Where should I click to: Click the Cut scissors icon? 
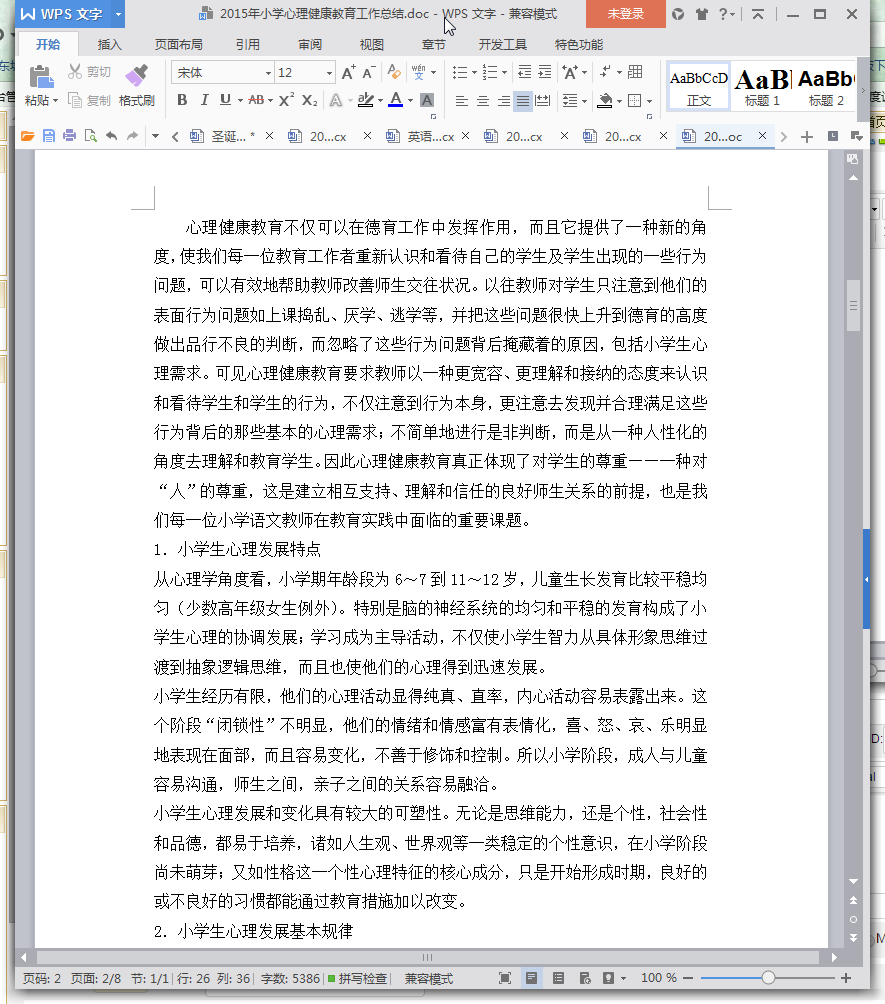(75, 72)
